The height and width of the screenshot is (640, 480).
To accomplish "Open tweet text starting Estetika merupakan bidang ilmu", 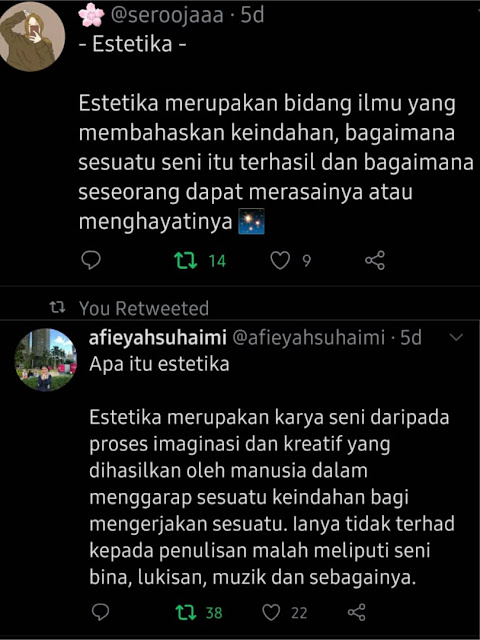I will coord(276,163).
